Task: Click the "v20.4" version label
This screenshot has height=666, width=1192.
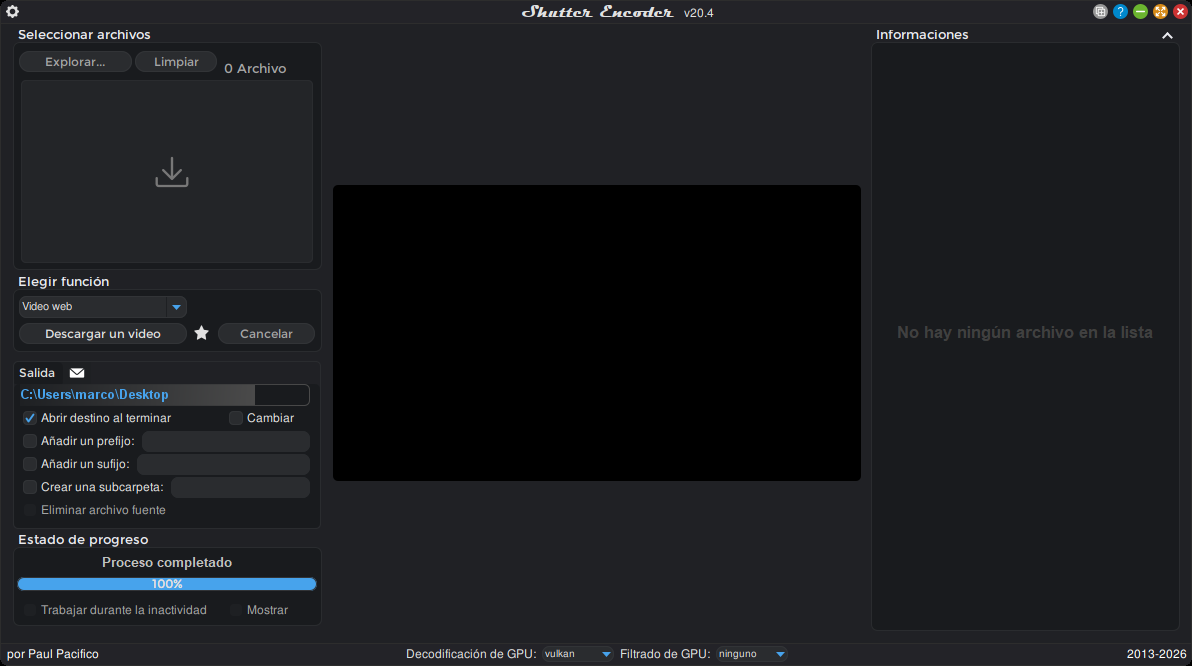Action: click(699, 13)
